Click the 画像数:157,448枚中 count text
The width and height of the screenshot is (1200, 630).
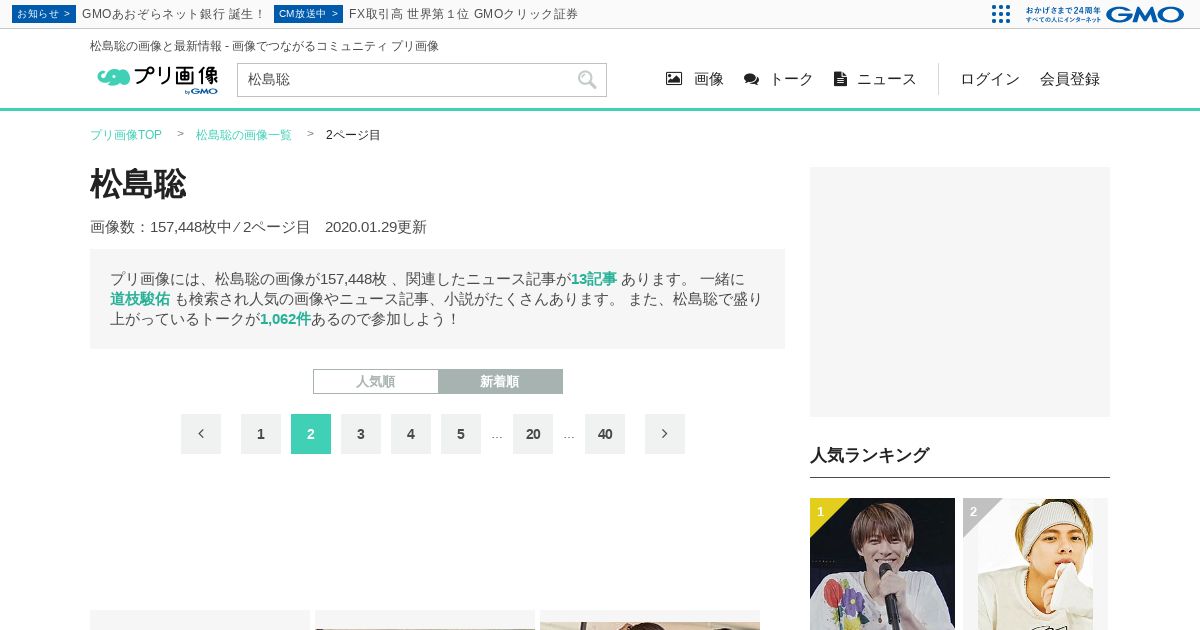coord(160,227)
